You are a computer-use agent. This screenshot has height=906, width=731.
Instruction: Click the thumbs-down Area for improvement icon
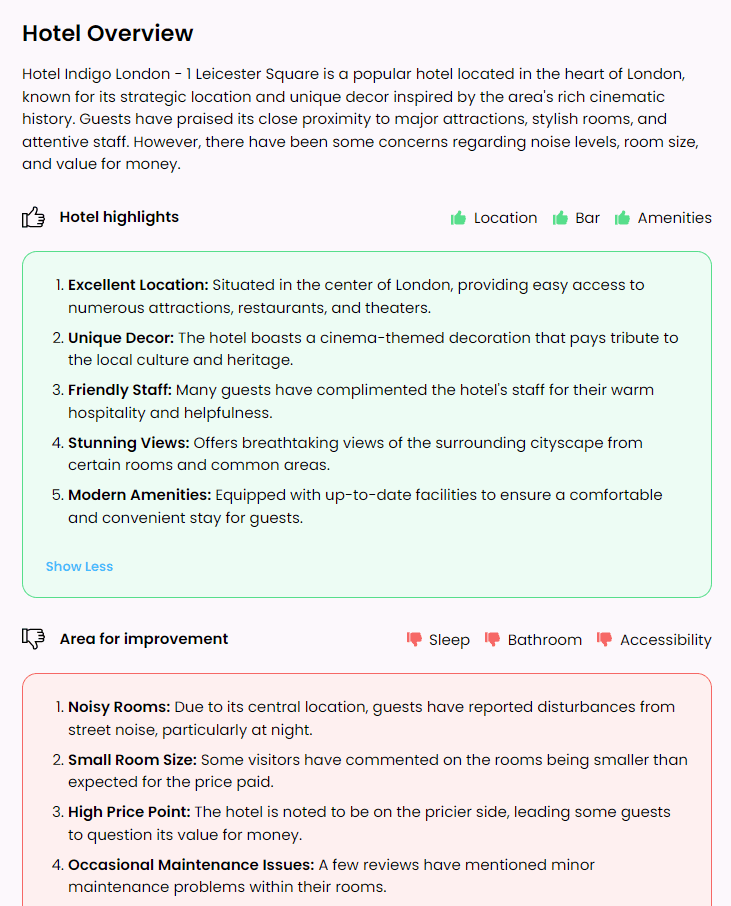click(x=34, y=639)
